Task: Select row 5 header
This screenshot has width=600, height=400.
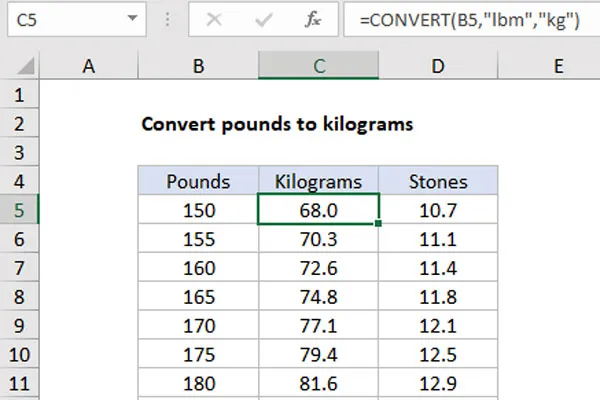Action: tap(19, 209)
